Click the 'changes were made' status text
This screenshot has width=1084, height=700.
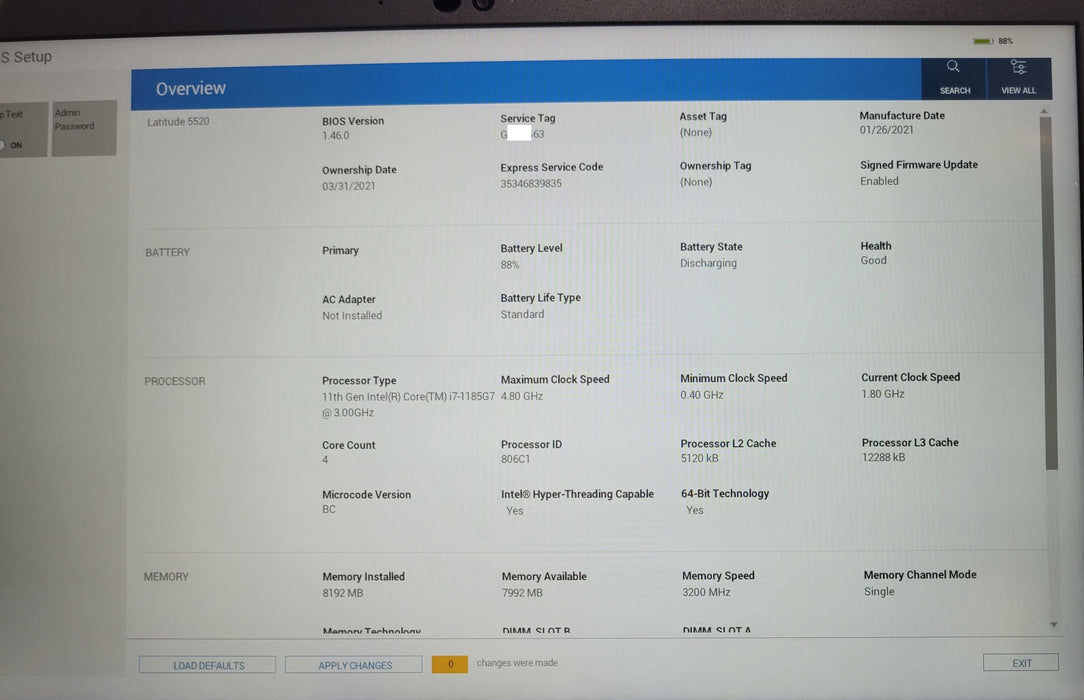pos(517,663)
